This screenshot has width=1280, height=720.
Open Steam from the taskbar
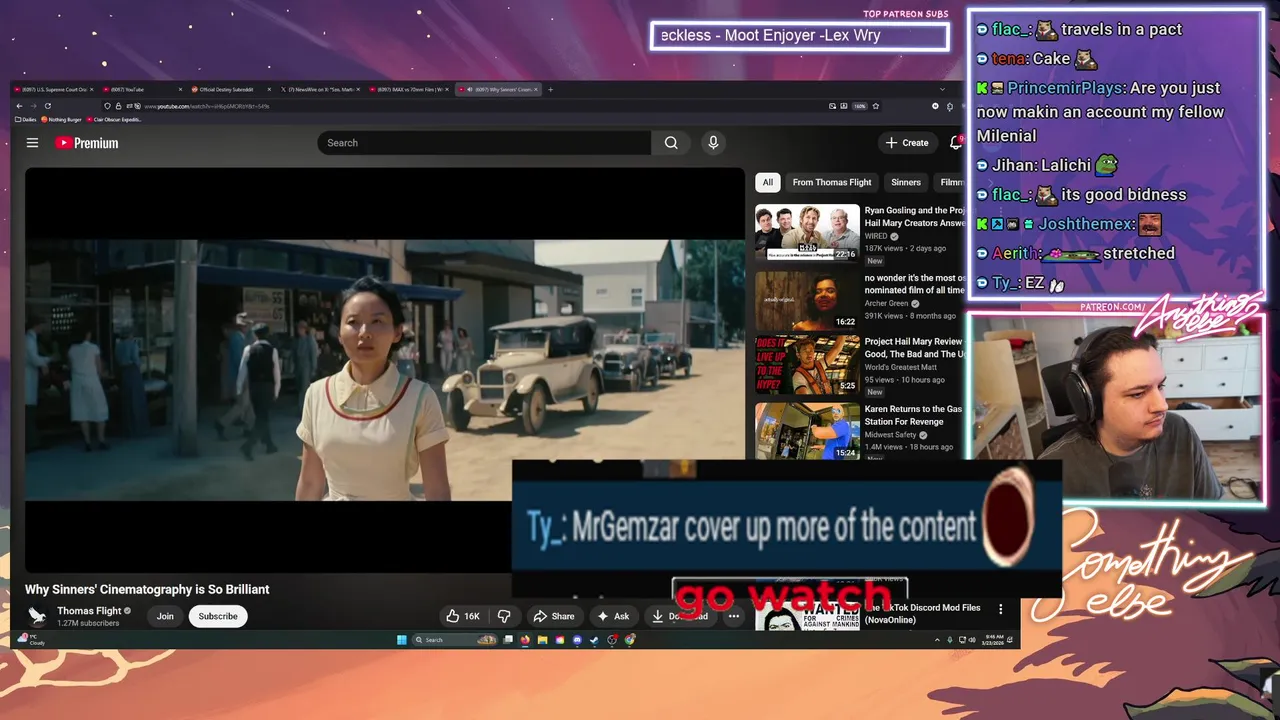pyautogui.click(x=594, y=640)
